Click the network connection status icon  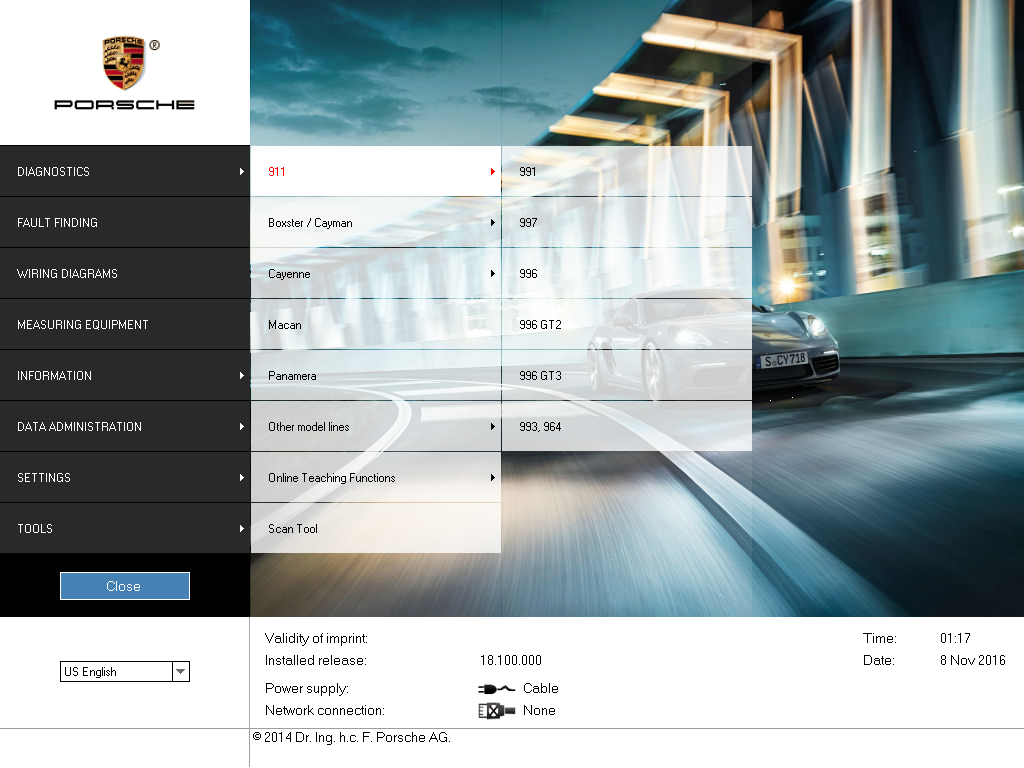point(496,711)
